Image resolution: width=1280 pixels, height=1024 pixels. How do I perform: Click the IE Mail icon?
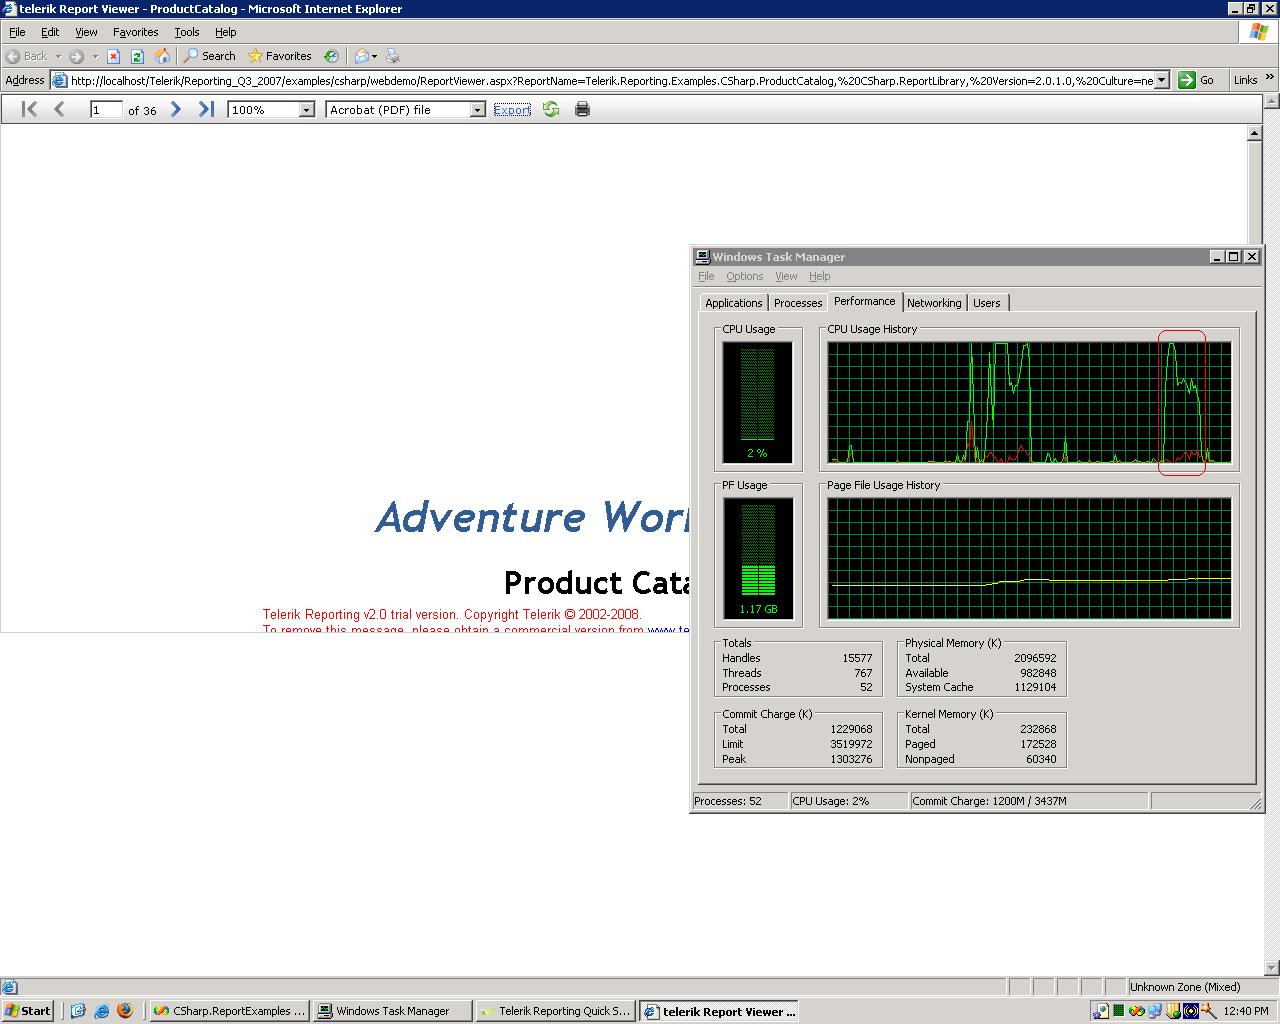[361, 56]
